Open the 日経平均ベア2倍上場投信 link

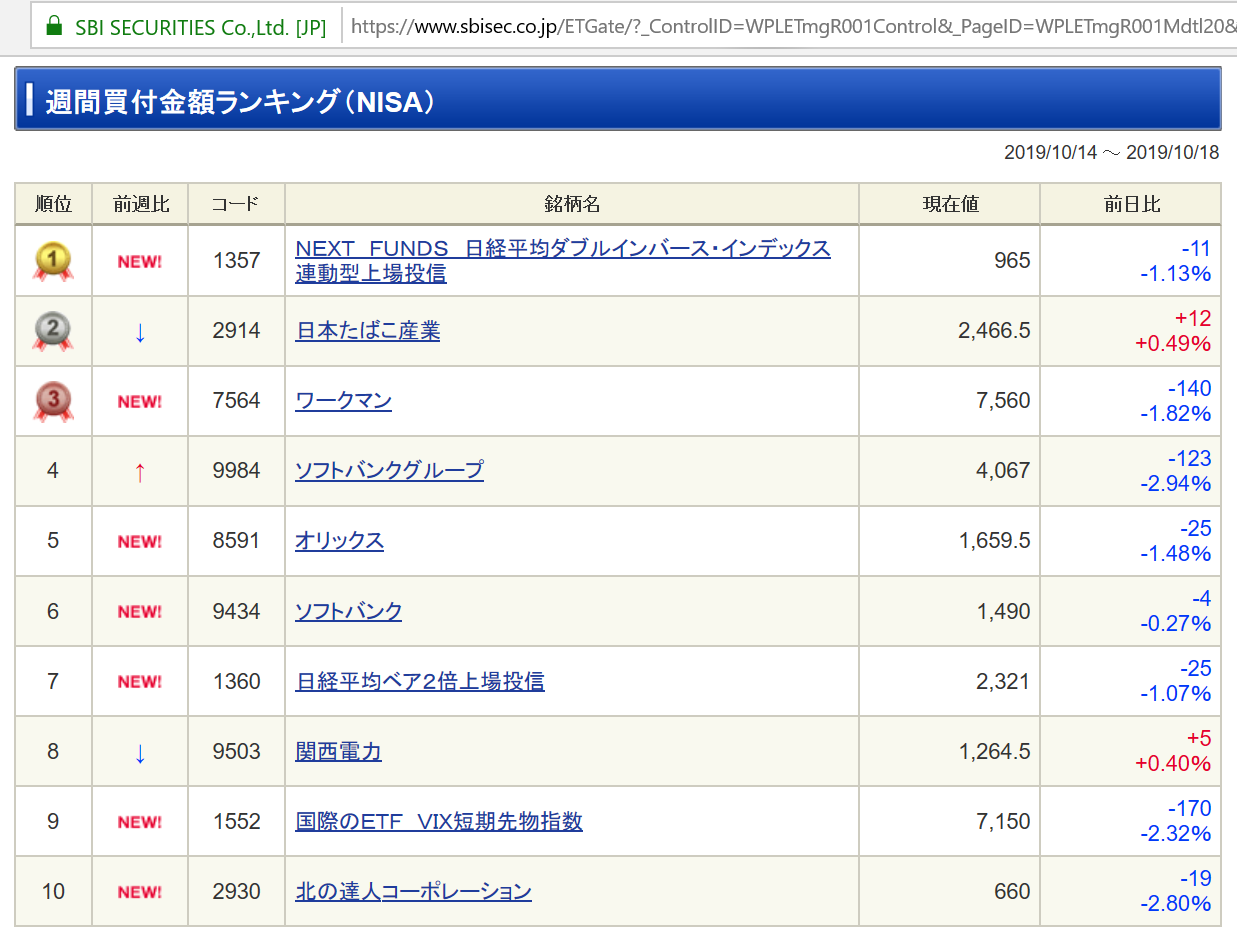tap(419, 681)
